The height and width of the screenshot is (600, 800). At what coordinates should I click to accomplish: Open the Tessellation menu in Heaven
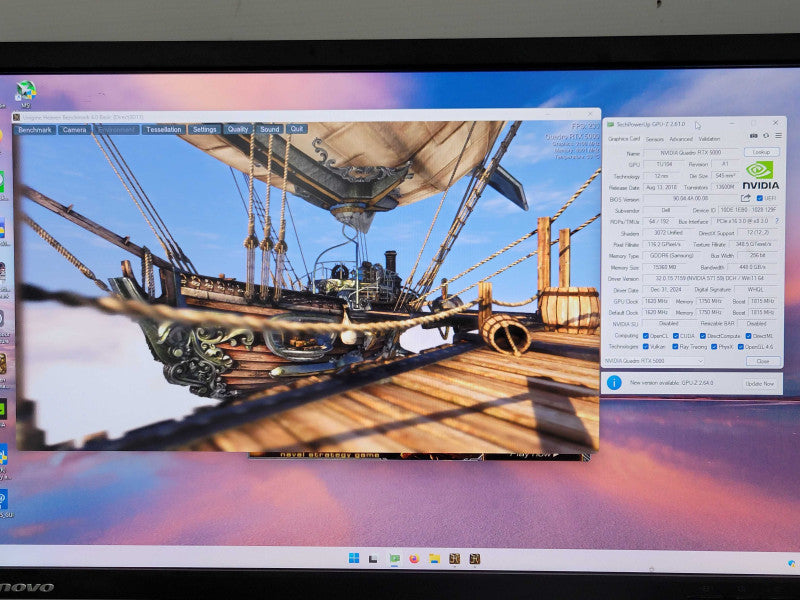pyautogui.click(x=164, y=130)
